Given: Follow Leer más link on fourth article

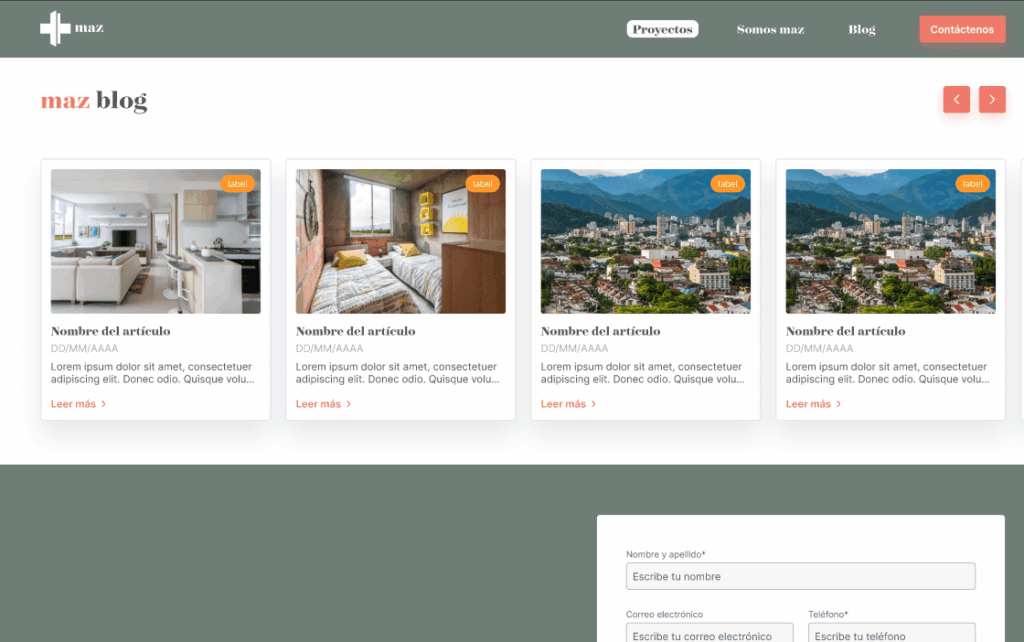Looking at the screenshot, I should [813, 404].
